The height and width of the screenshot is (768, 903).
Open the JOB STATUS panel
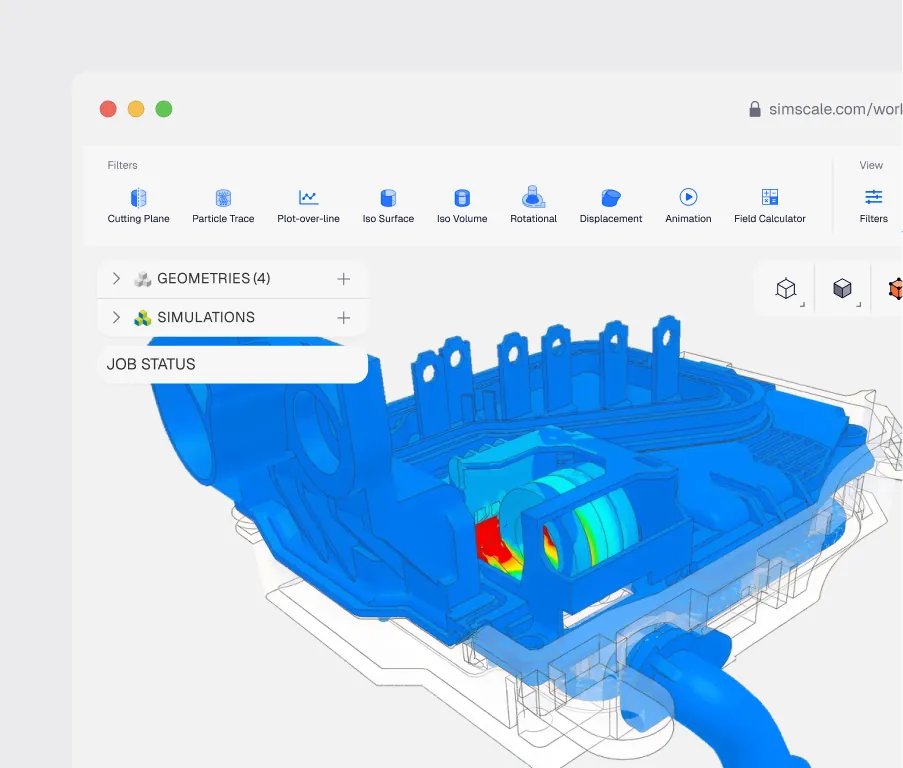point(233,364)
